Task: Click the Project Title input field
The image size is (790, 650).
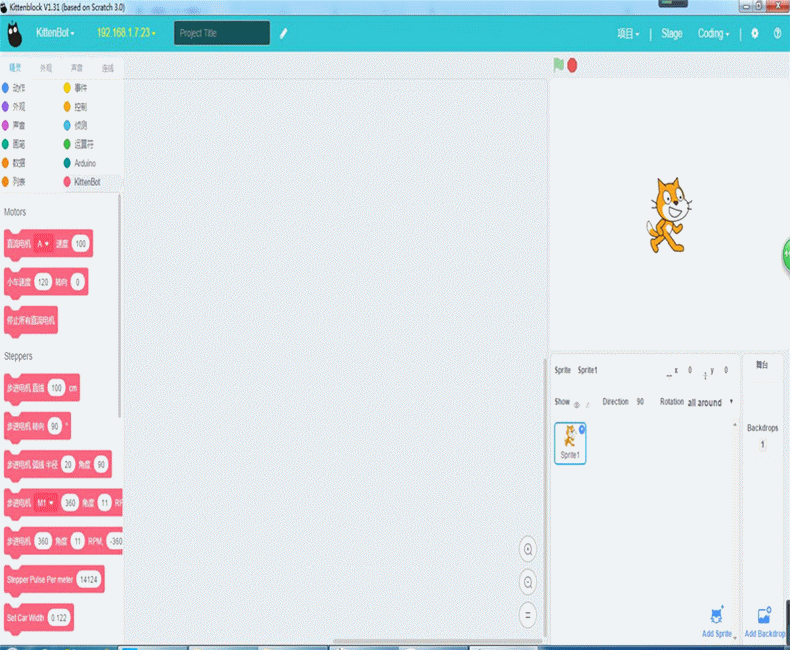Action: click(x=222, y=33)
